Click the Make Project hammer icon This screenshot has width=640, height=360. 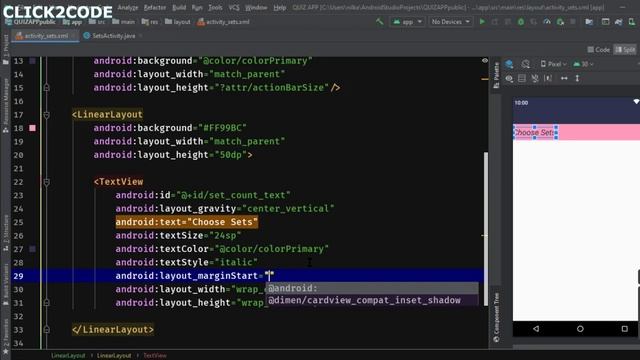coord(380,22)
